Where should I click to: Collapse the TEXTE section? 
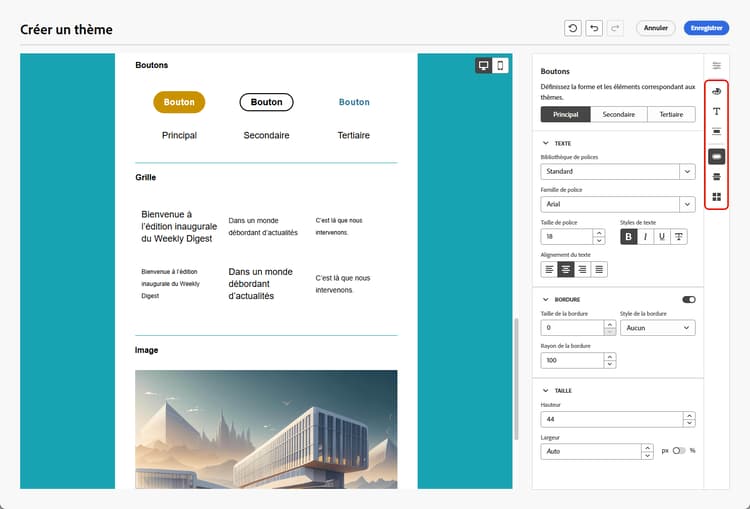coord(546,143)
